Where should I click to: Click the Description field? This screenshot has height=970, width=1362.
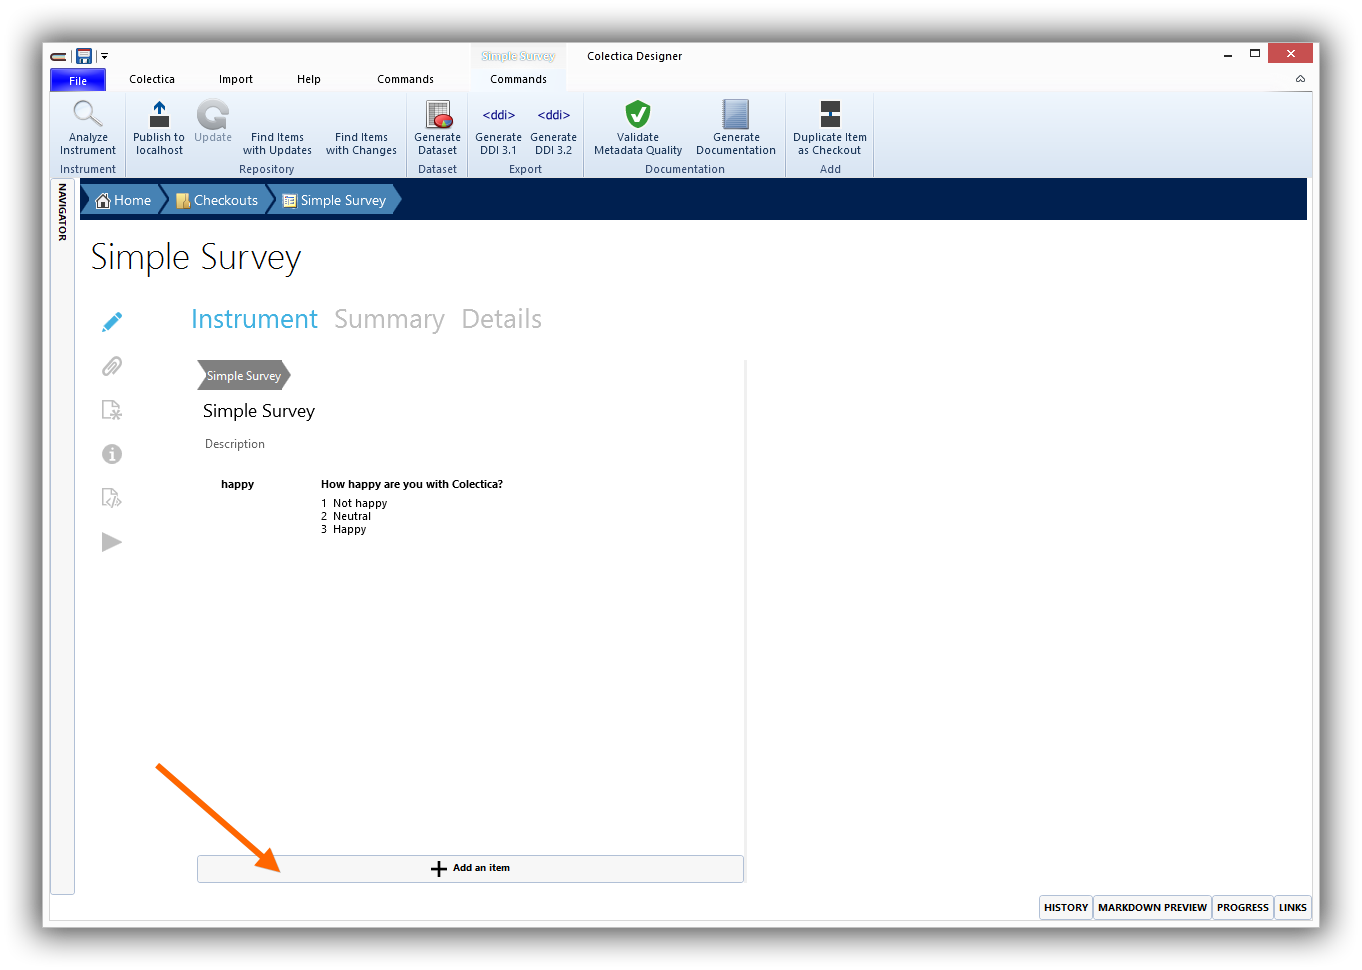click(235, 444)
